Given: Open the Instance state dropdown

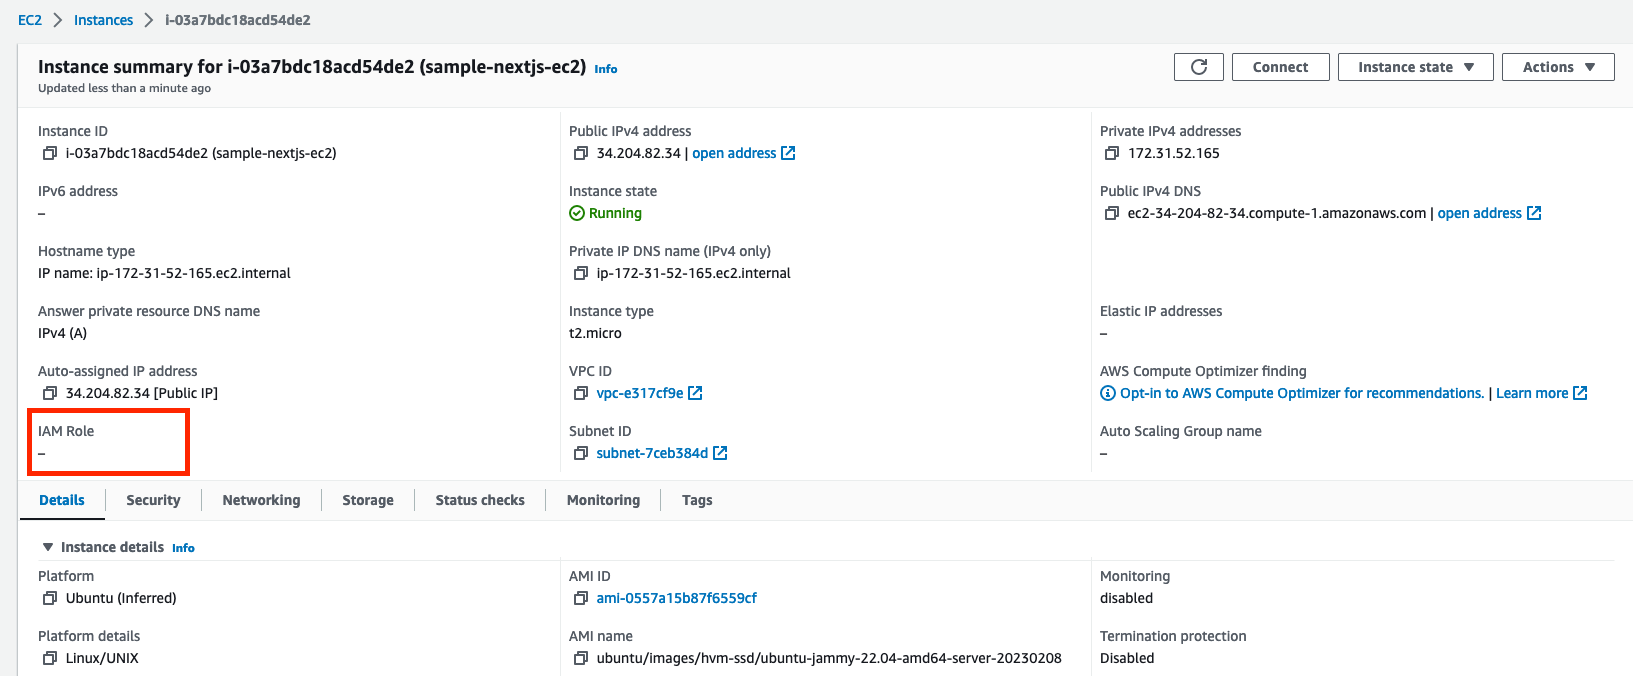Looking at the screenshot, I should (1415, 67).
